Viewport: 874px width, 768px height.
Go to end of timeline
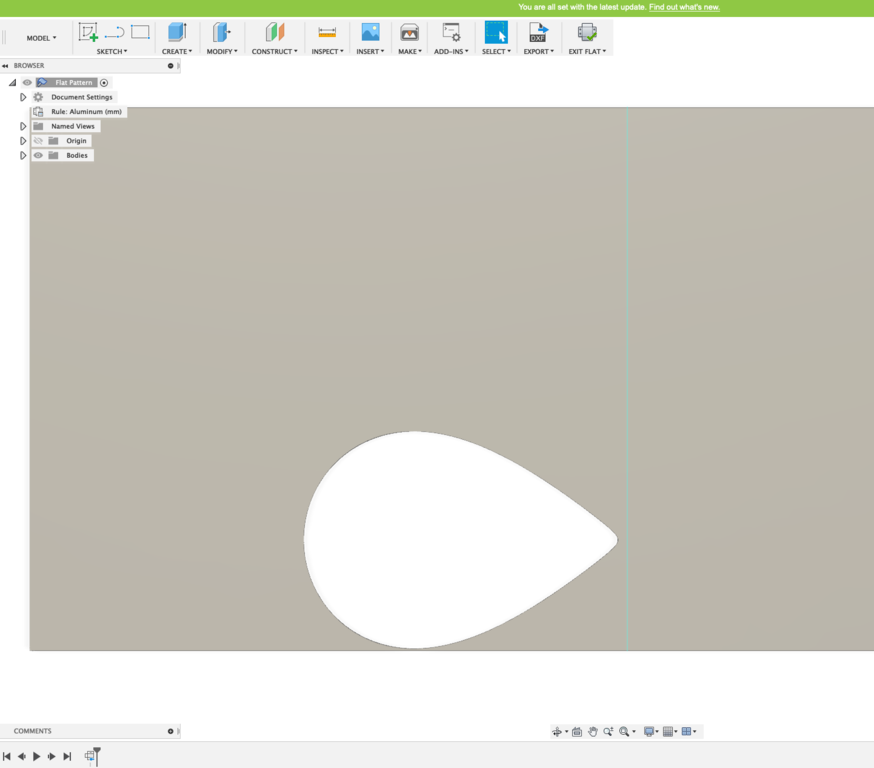tap(67, 756)
